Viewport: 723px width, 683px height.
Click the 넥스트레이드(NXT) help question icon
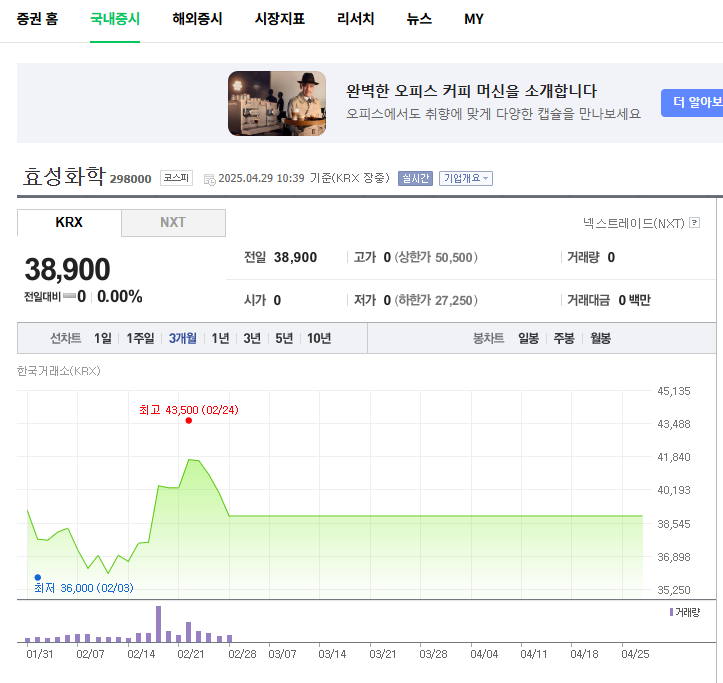(694, 223)
